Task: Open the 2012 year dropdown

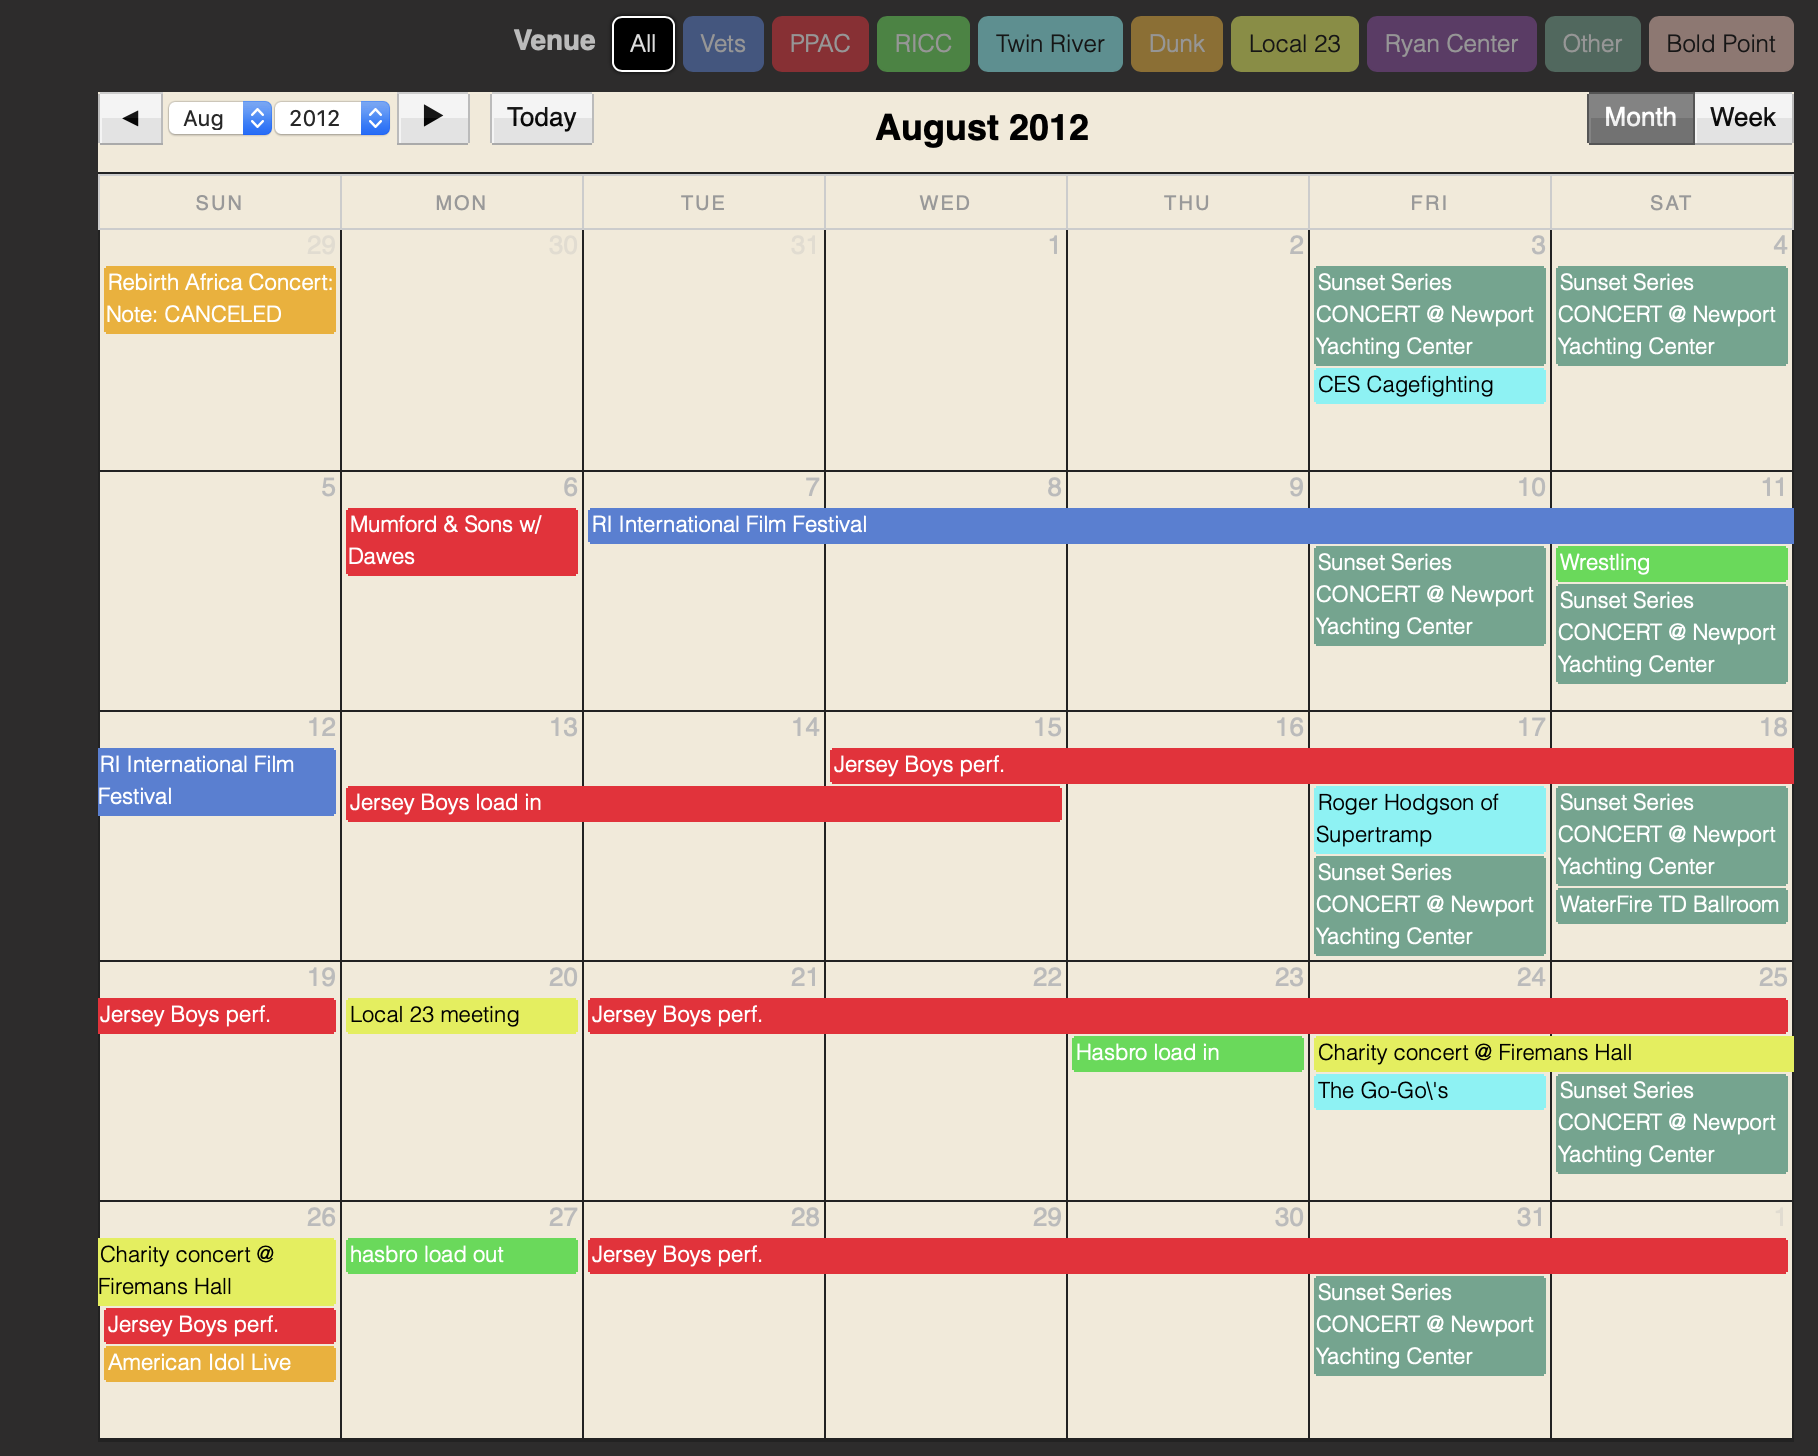Action: 331,118
